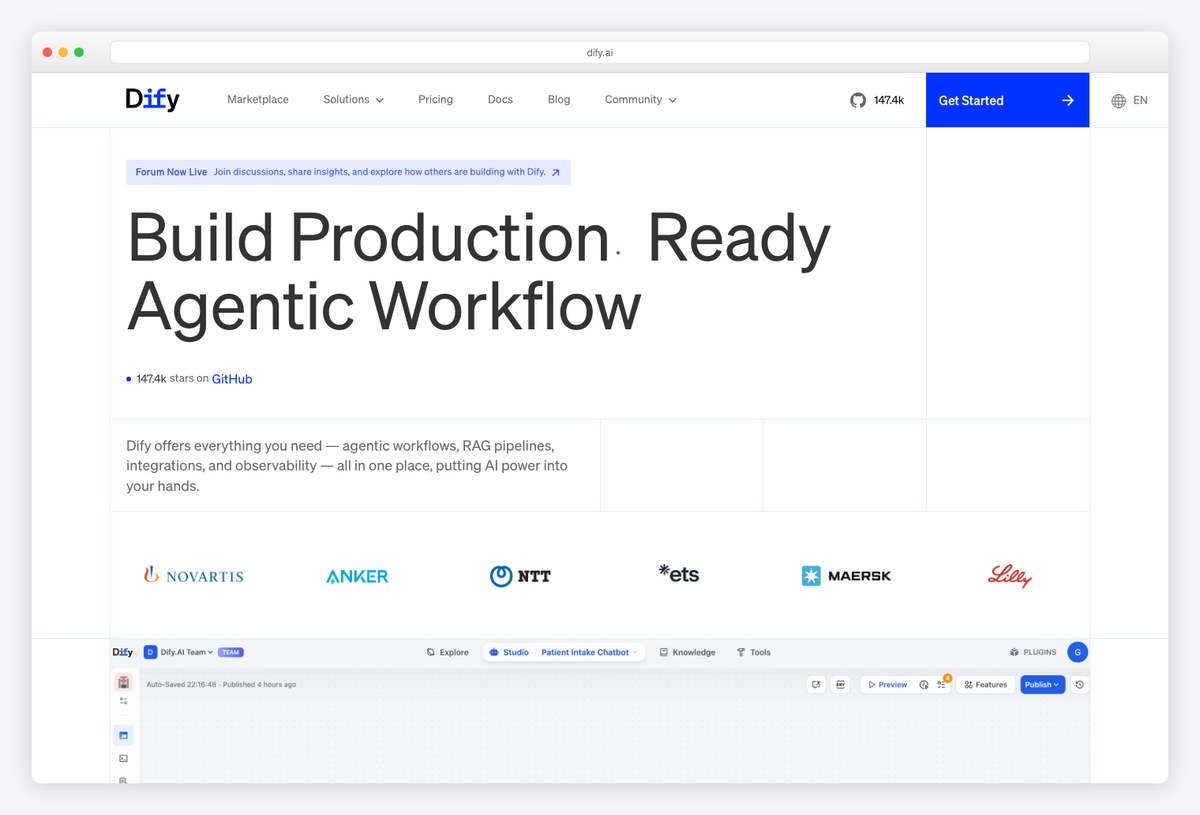The width and height of the screenshot is (1200, 815).
Task: Click the Novartis company logo
Action: 193,576
